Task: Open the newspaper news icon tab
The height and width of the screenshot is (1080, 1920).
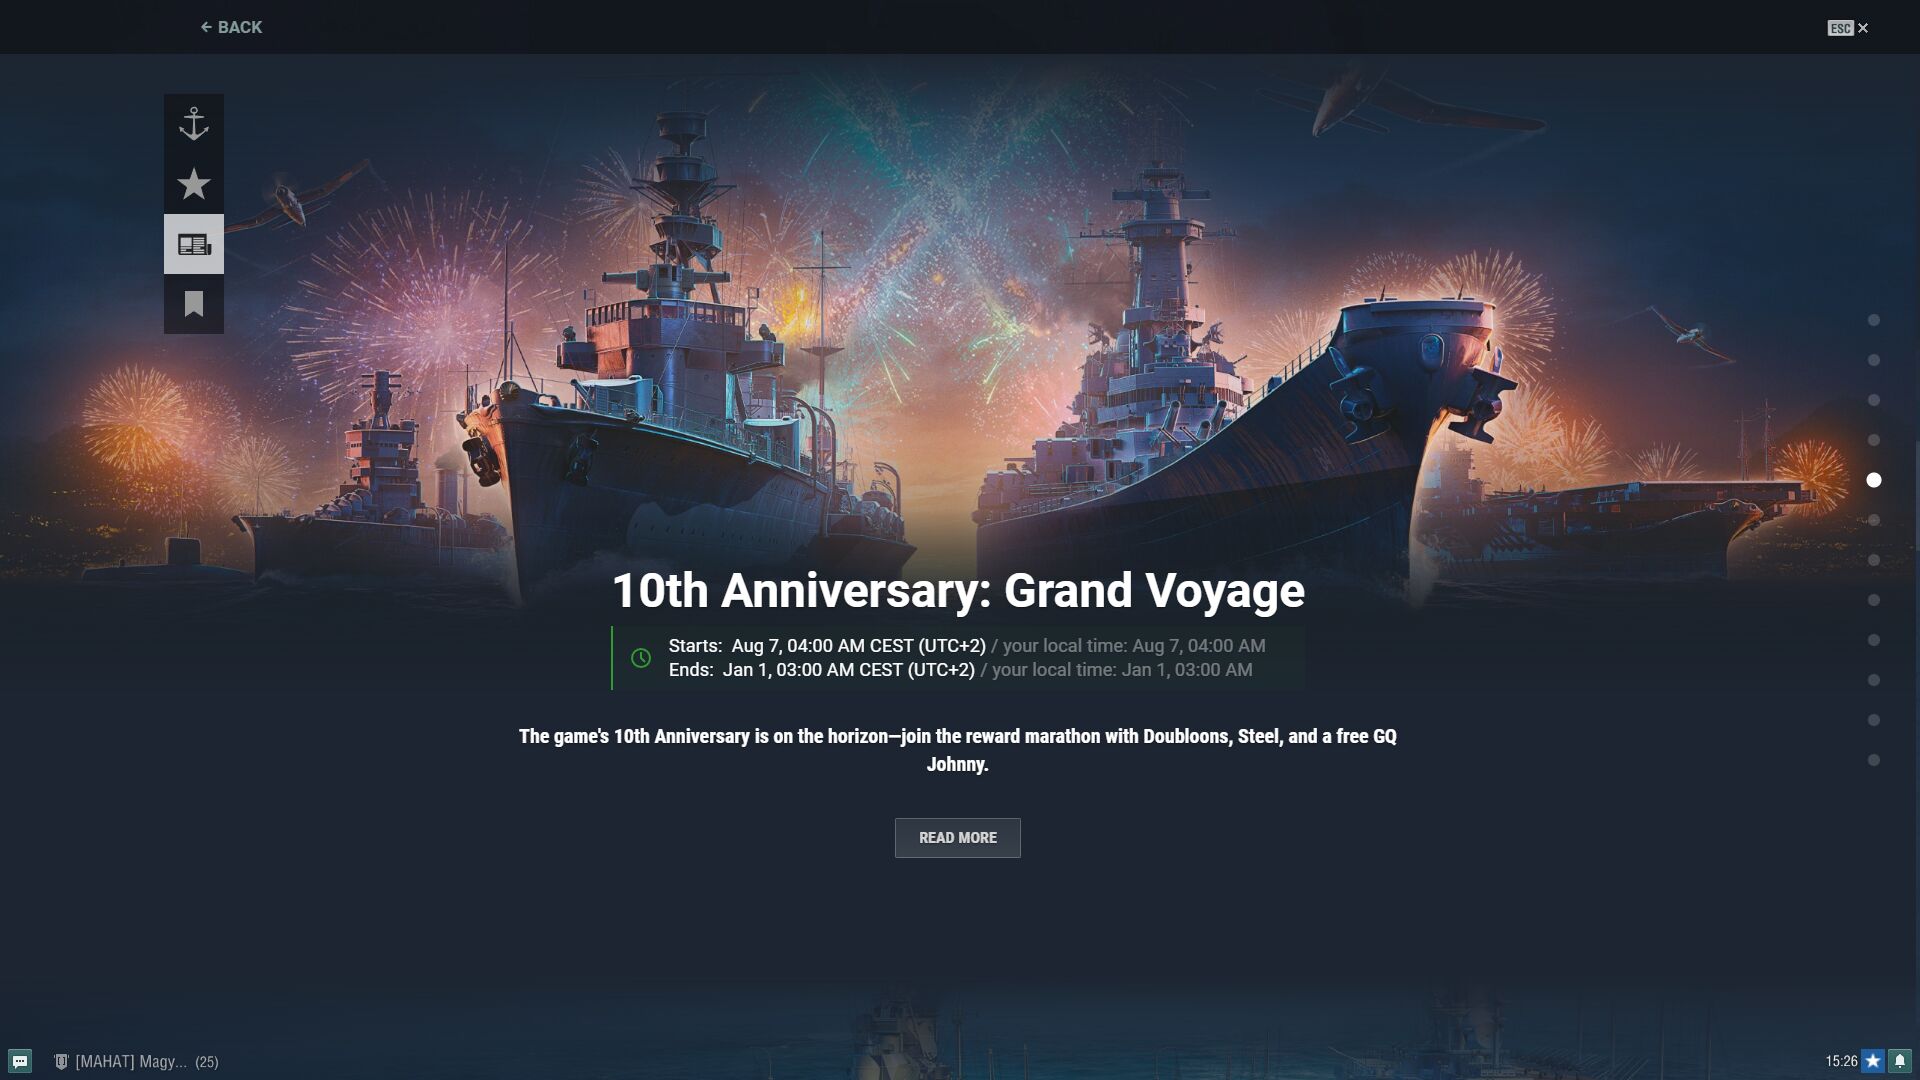Action: [194, 244]
